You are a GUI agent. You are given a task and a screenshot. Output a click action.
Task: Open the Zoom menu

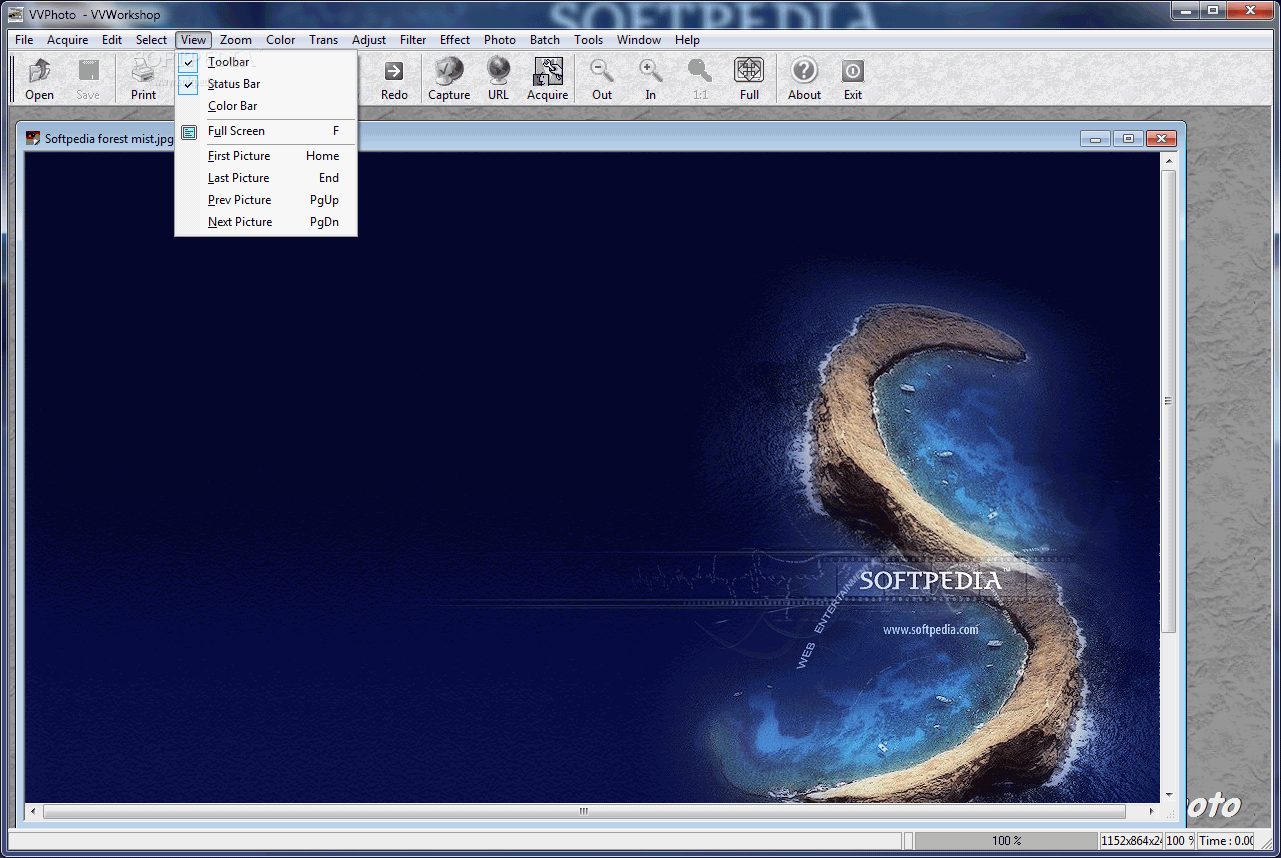click(236, 40)
